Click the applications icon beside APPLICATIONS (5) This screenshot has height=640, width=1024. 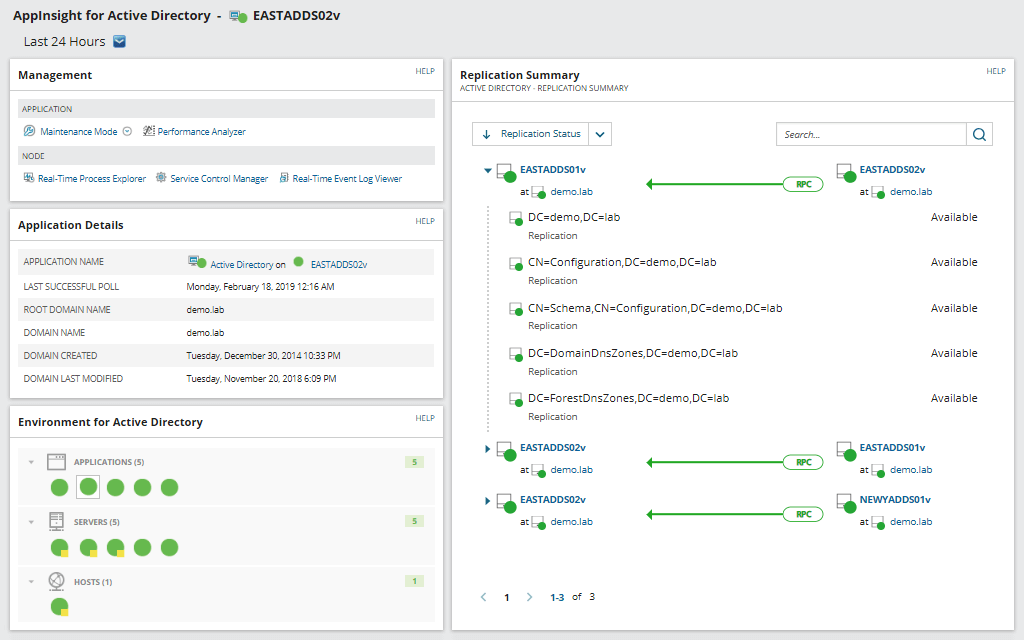point(56,461)
